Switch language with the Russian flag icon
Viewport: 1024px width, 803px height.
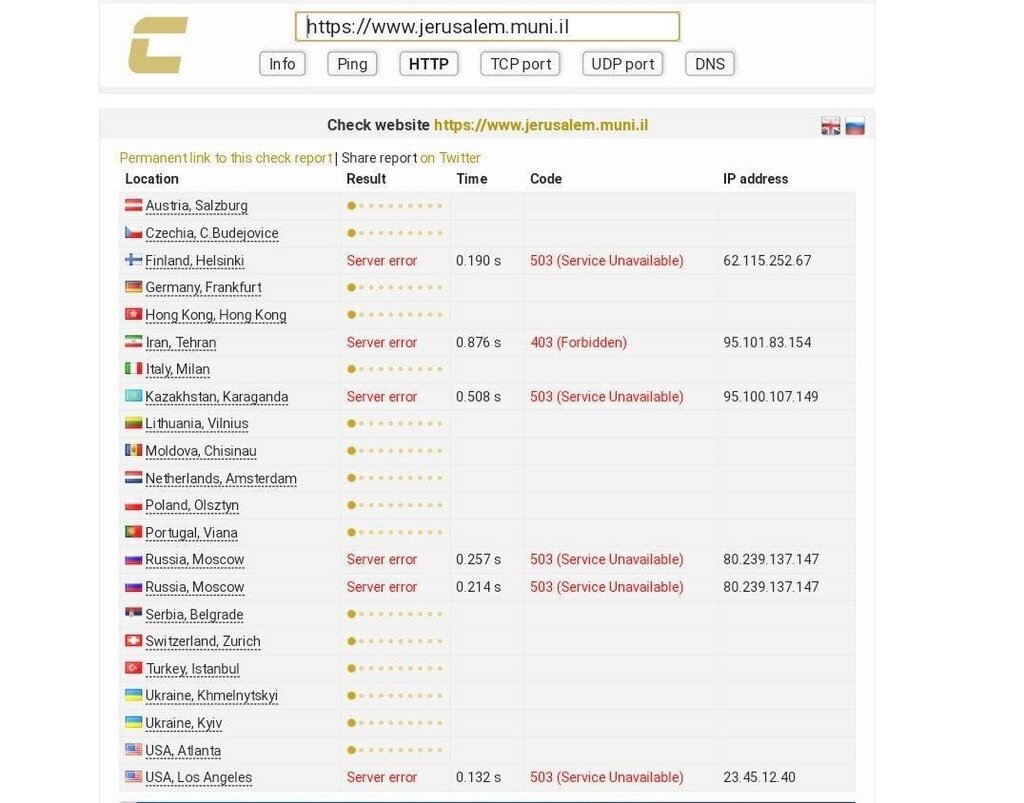(x=855, y=126)
